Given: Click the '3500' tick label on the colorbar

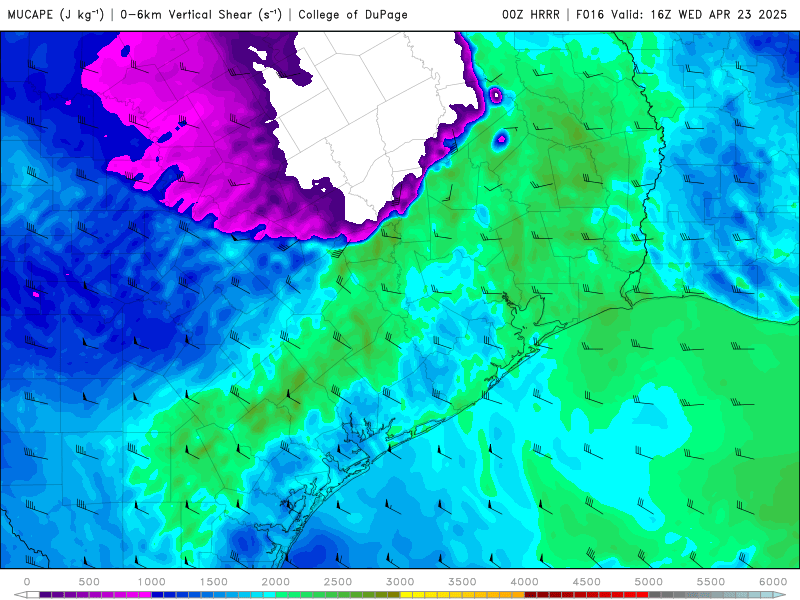Looking at the screenshot, I should tap(462, 582).
